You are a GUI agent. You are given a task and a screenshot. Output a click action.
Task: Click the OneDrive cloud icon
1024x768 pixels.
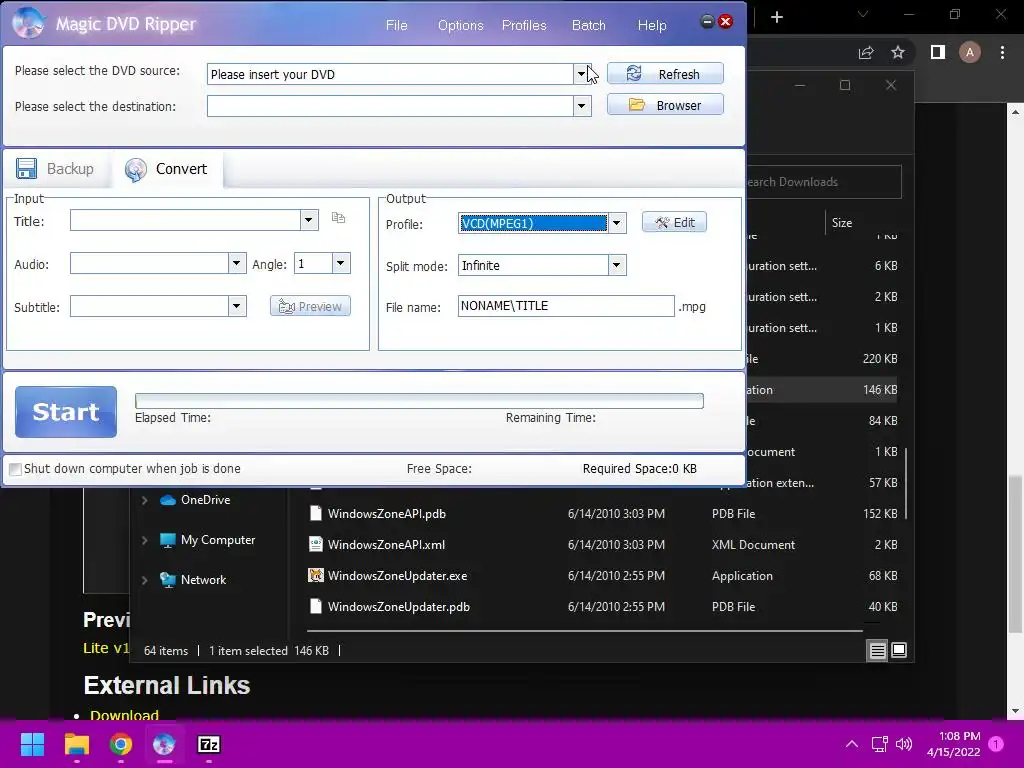tap(168, 500)
